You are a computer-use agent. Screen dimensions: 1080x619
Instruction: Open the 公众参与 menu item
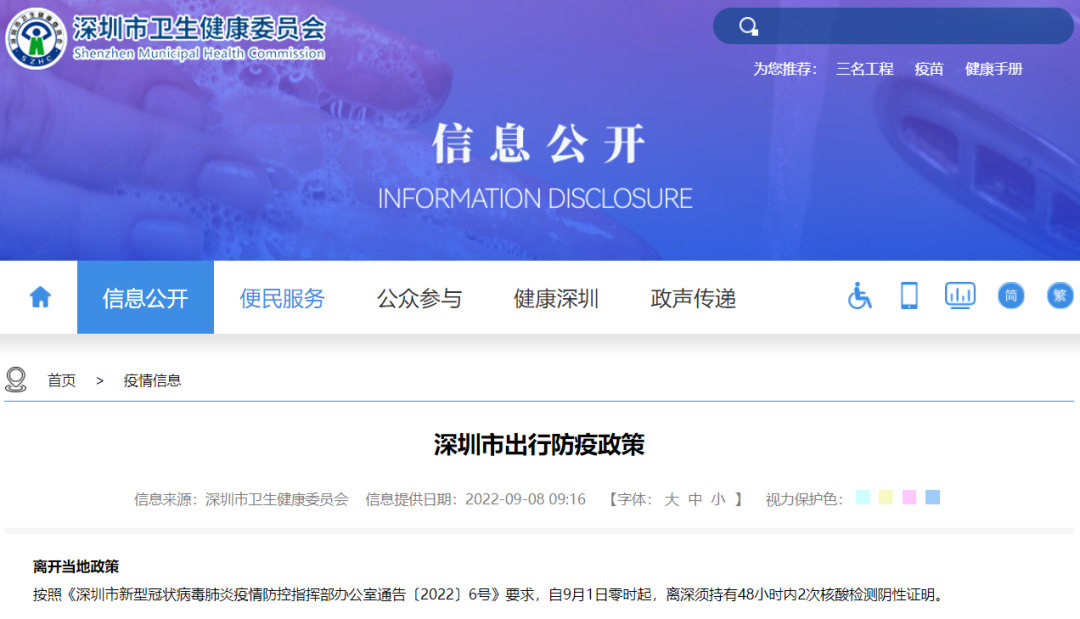[x=419, y=298]
